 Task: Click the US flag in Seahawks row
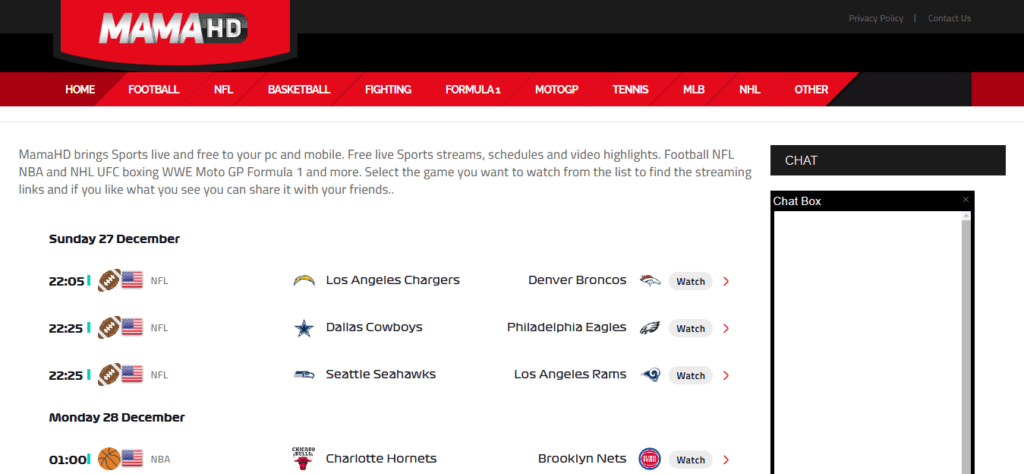tap(132, 374)
